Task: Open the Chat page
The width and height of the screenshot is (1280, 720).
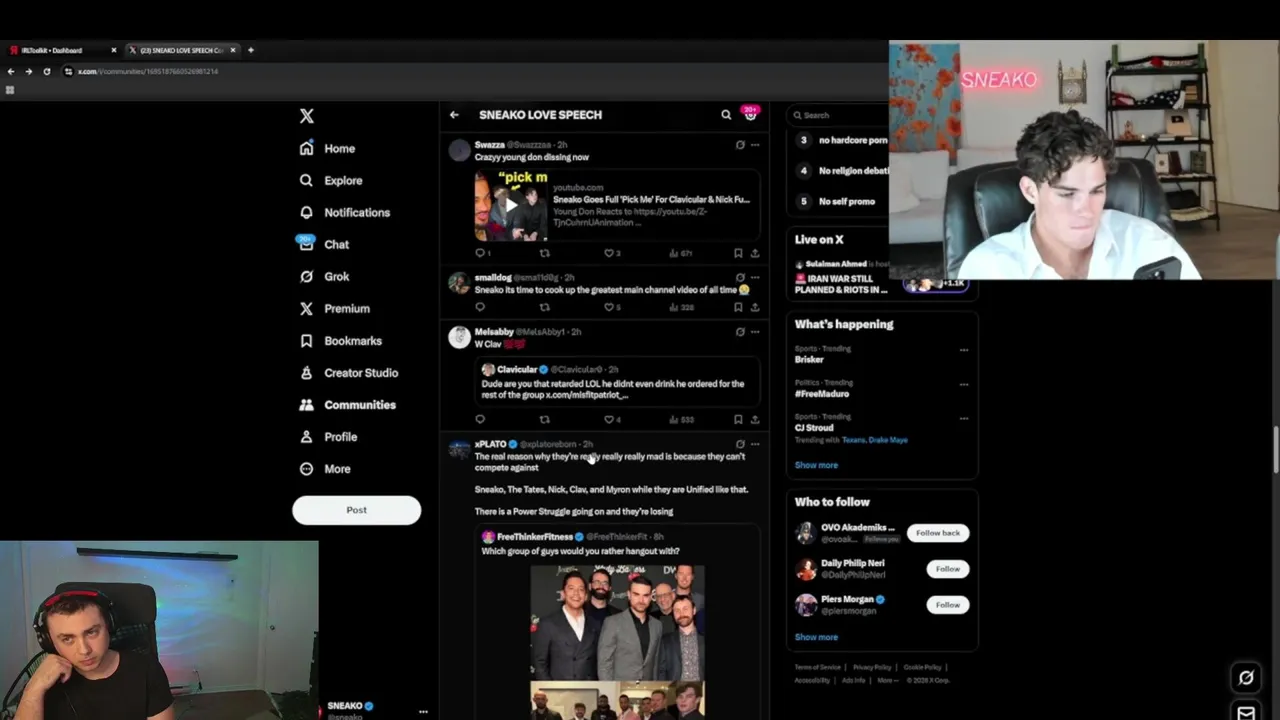Action: click(324, 244)
